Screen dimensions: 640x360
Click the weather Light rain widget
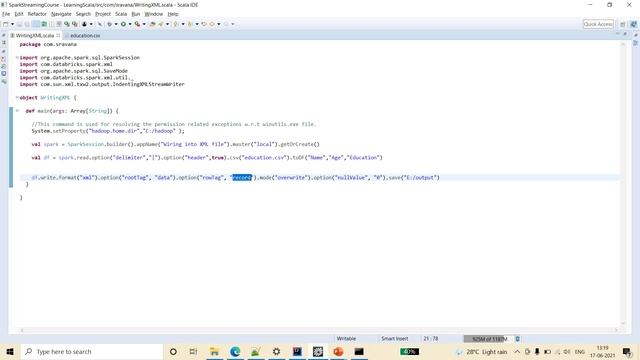(x=482, y=351)
